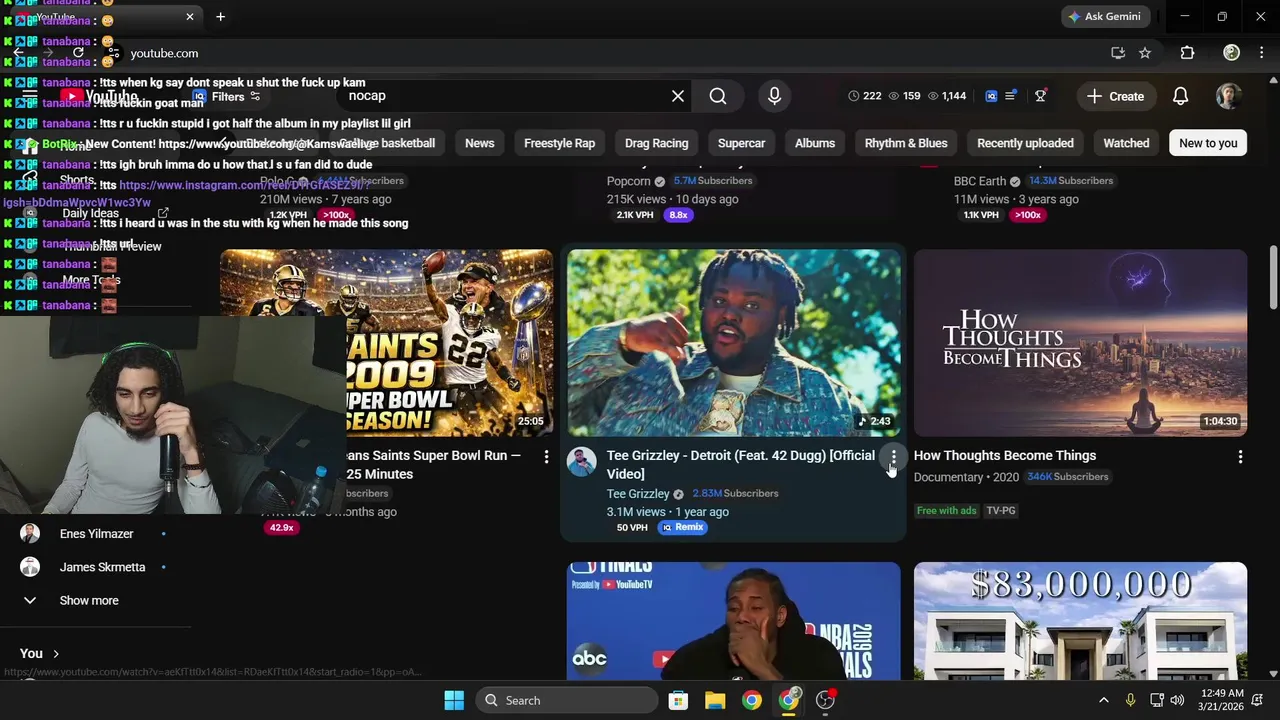Play the $83,000,000 house thumbnail
Viewport: 1280px width, 720px height.
[1080, 621]
